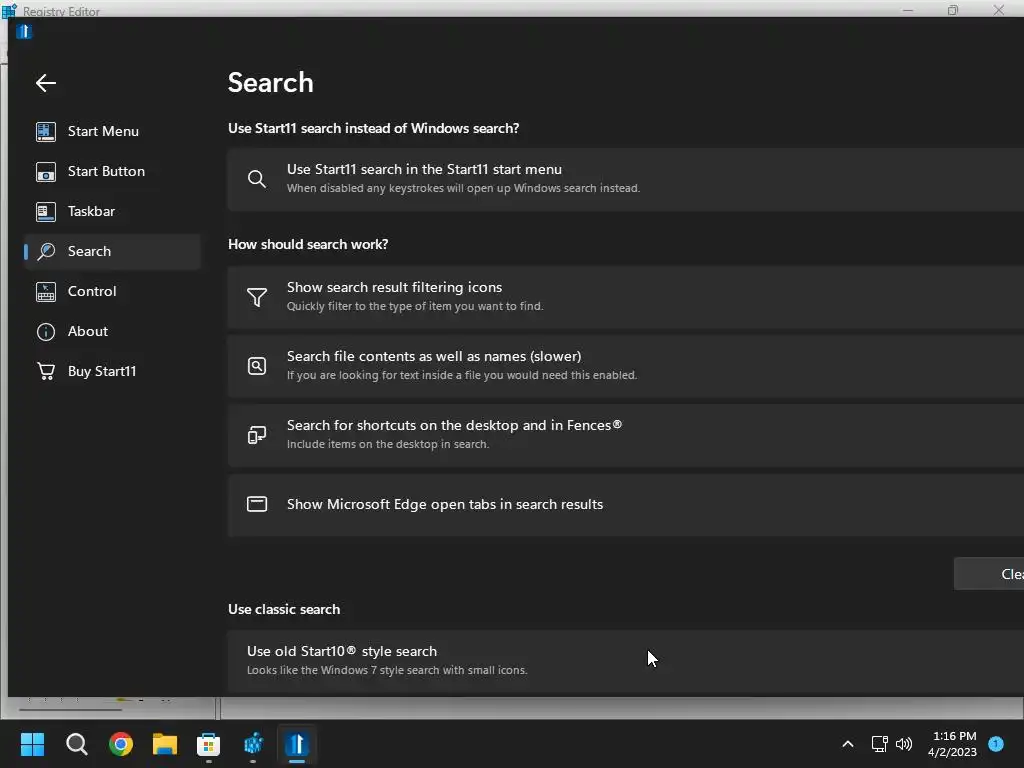Open the Taskbar settings section
This screenshot has height=768, width=1024.
click(112, 211)
